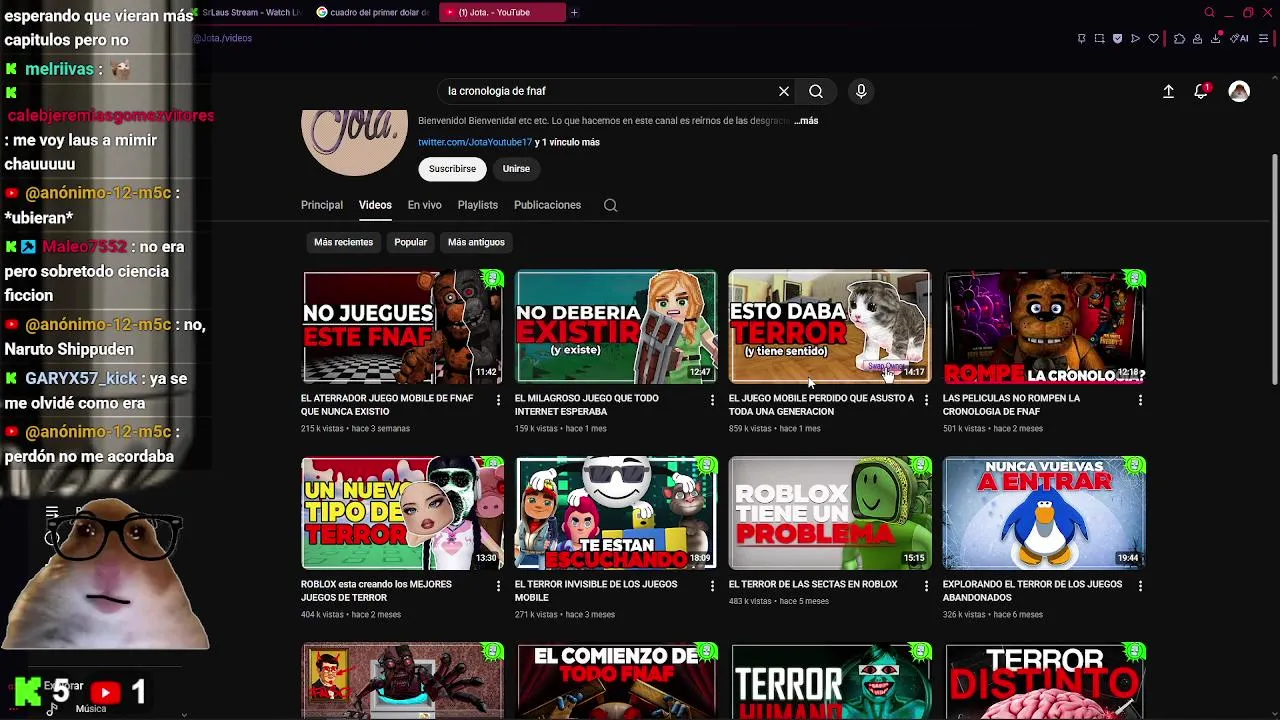Open the Publicaciones channel tab

coord(547,205)
